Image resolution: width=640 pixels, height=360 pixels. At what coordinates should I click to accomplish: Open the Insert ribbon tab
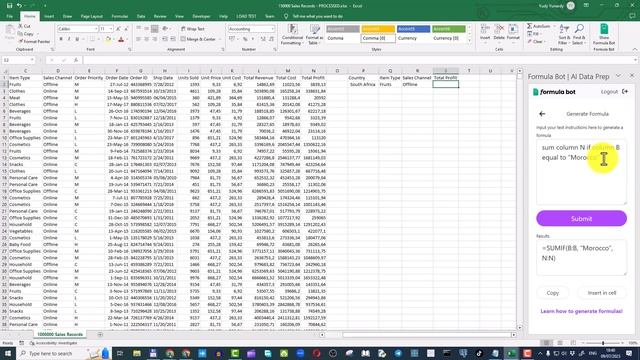49,16
